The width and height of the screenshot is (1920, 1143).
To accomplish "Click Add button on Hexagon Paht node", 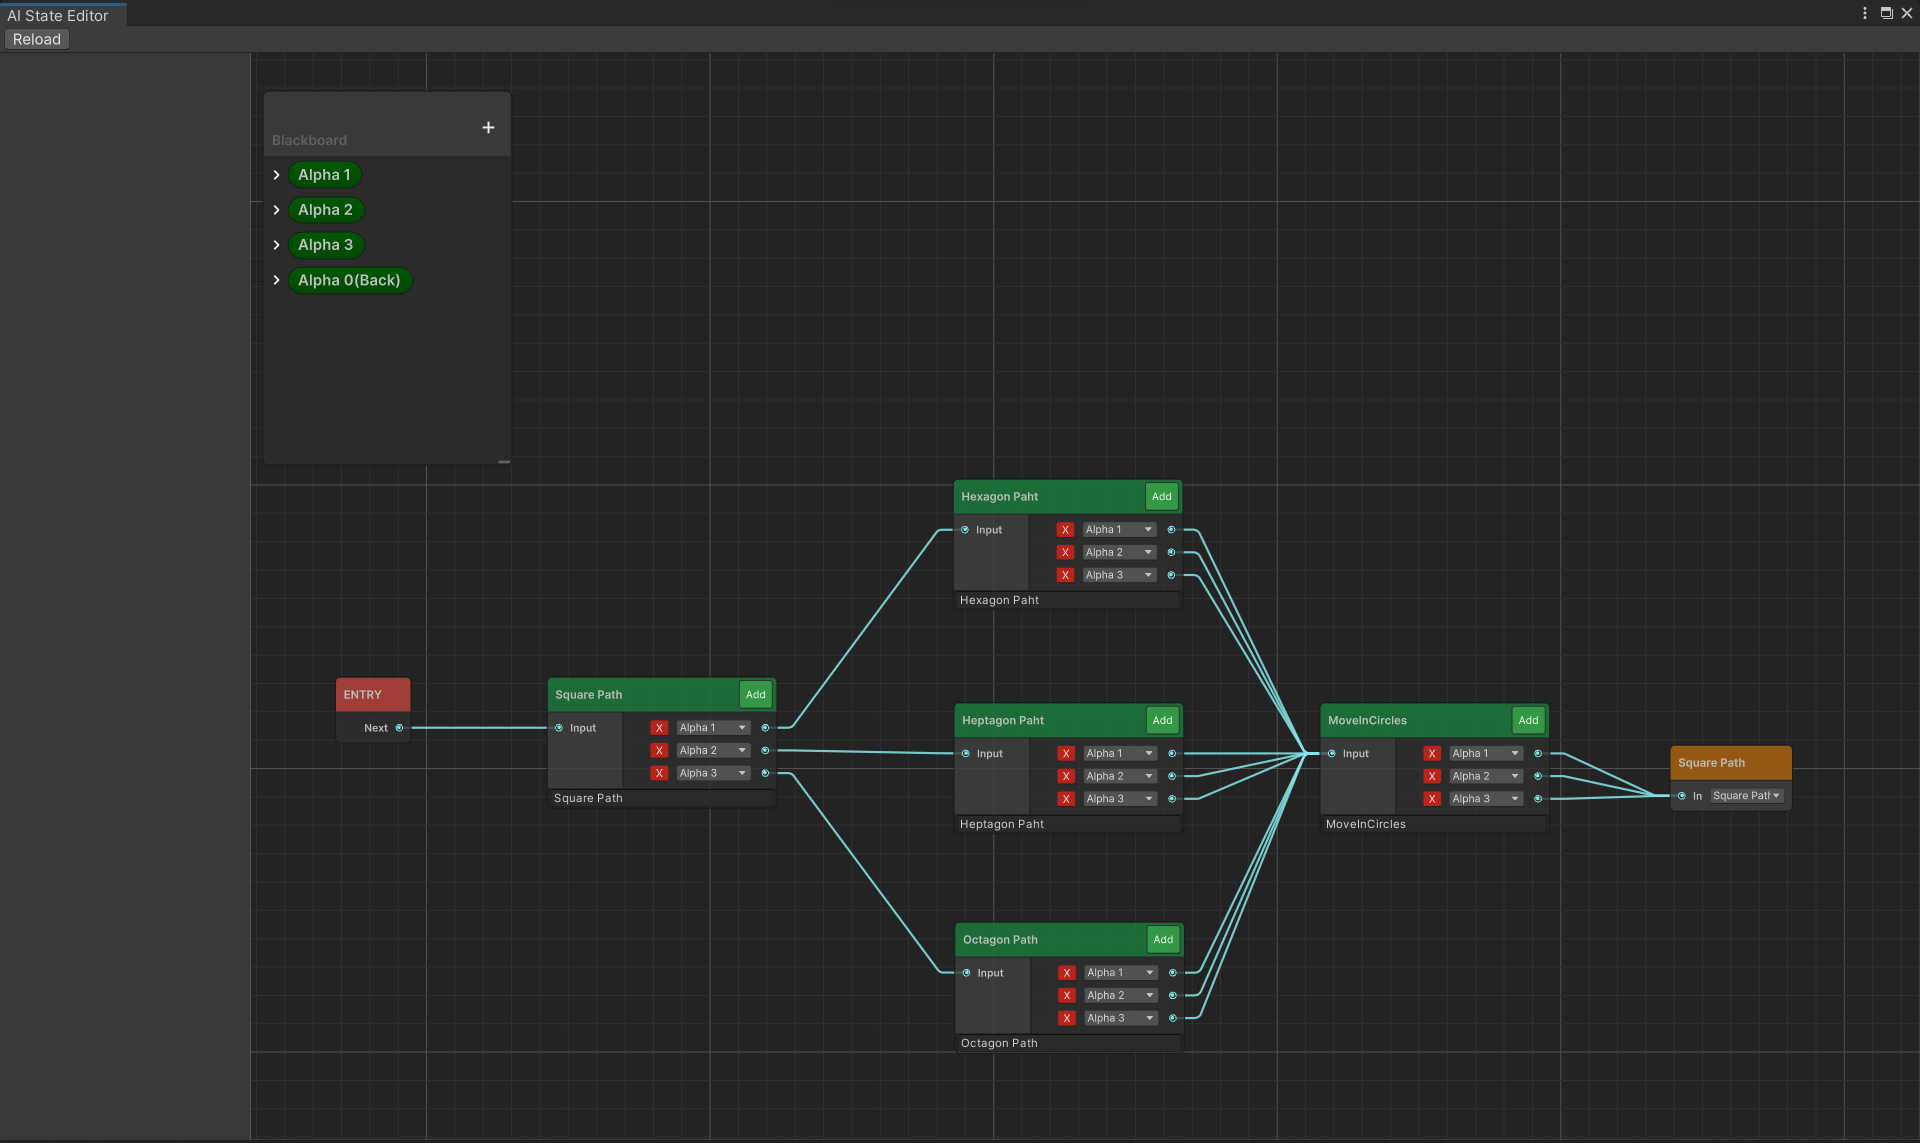I will [1161, 496].
